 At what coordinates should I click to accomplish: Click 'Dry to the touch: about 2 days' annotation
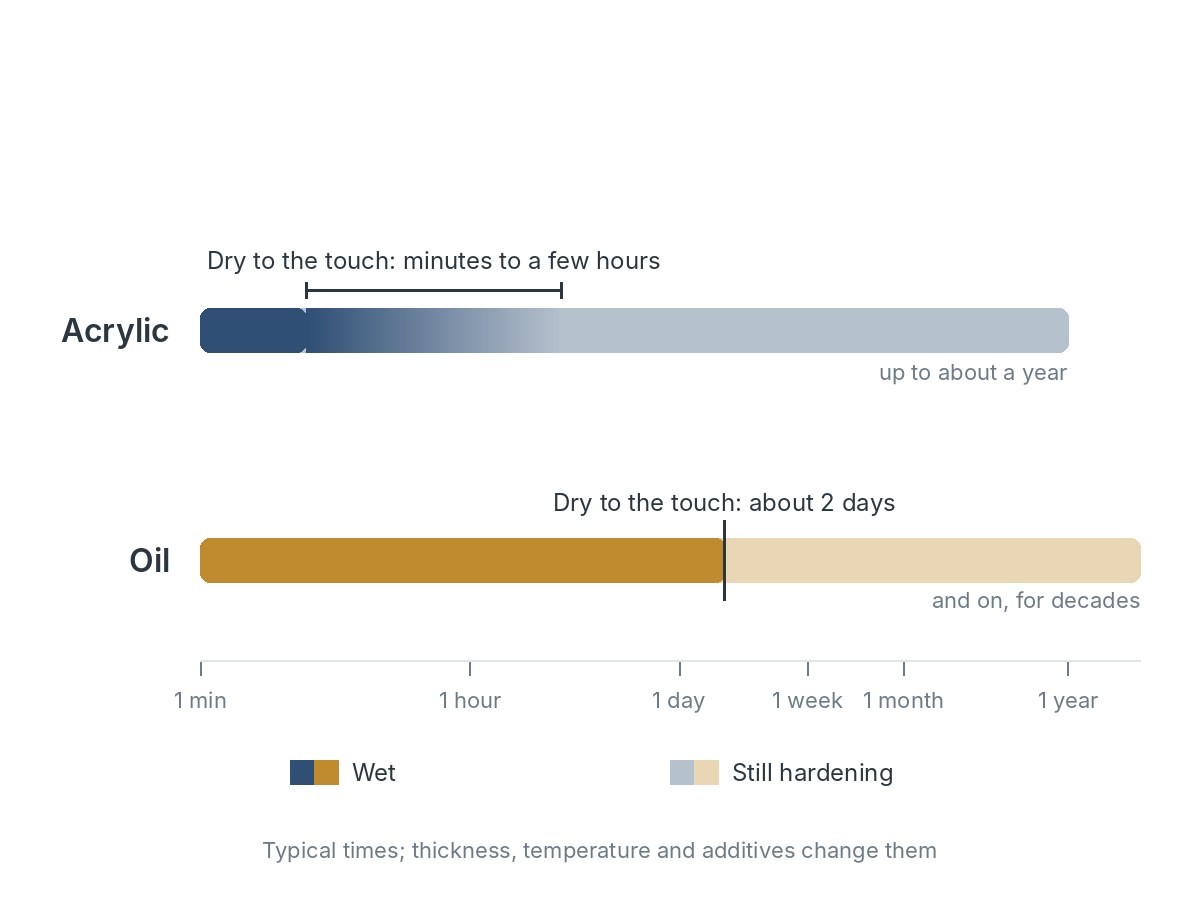(724, 503)
